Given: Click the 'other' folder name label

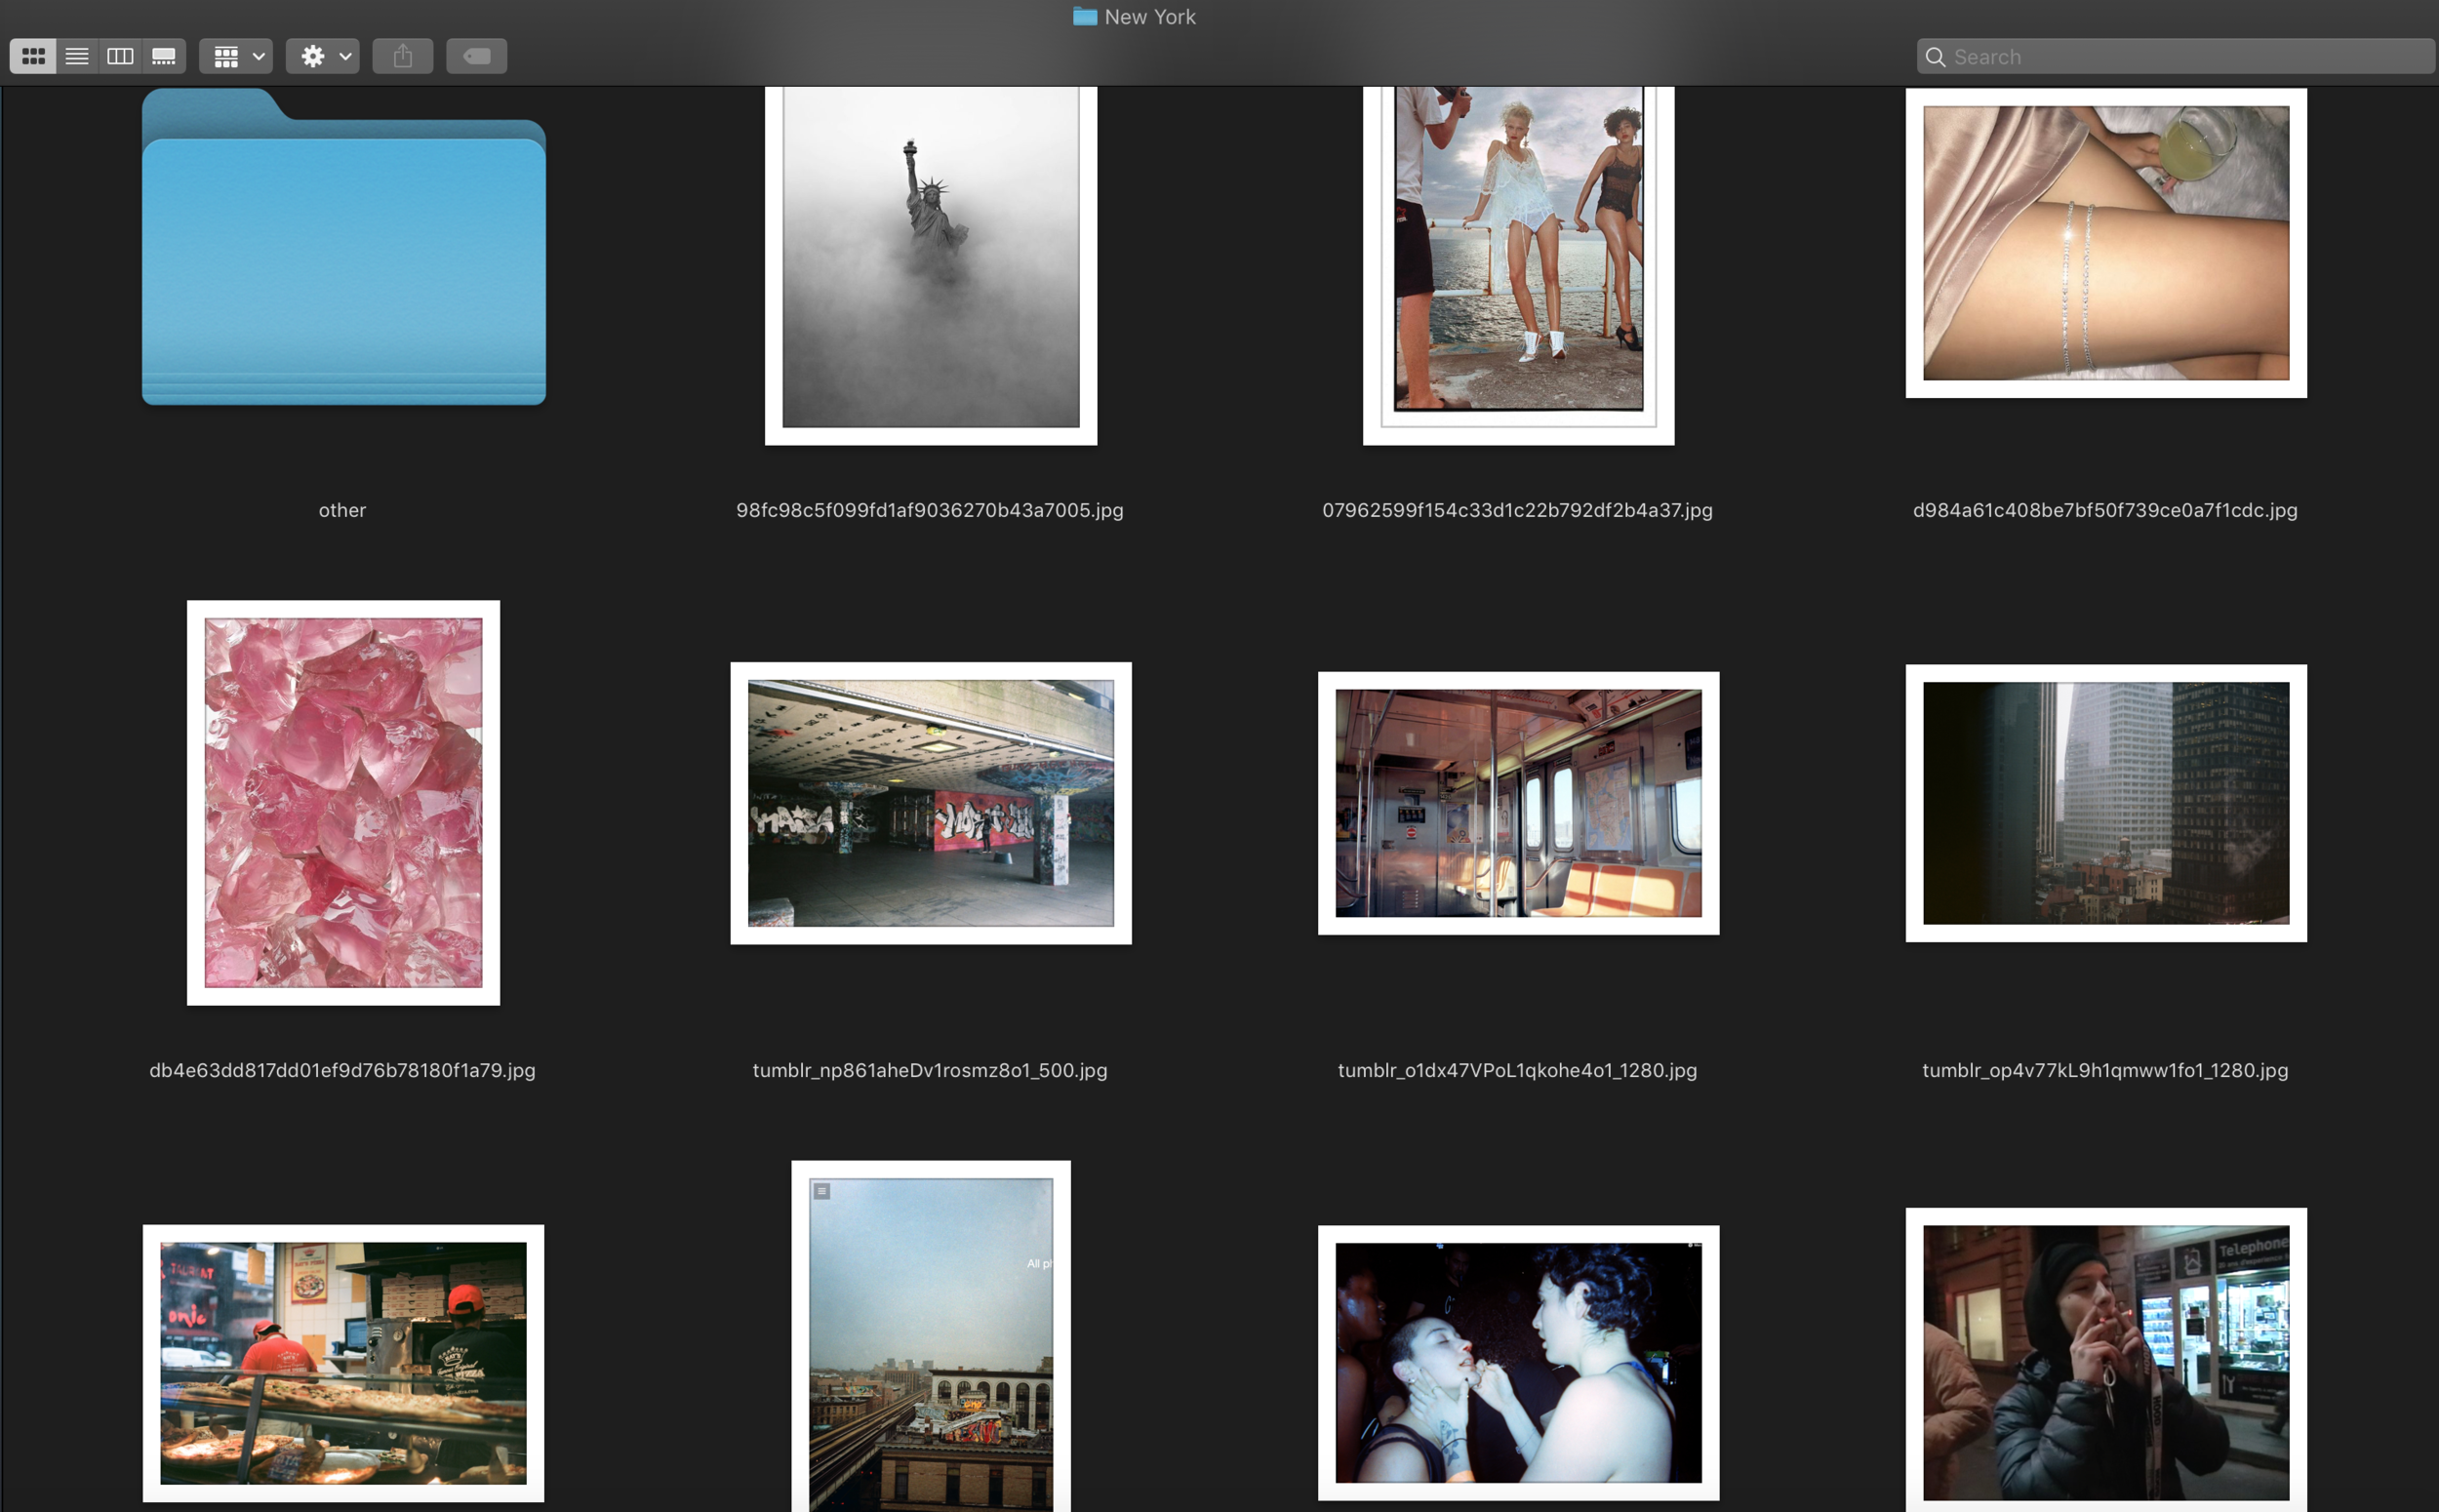Looking at the screenshot, I should (x=342, y=510).
